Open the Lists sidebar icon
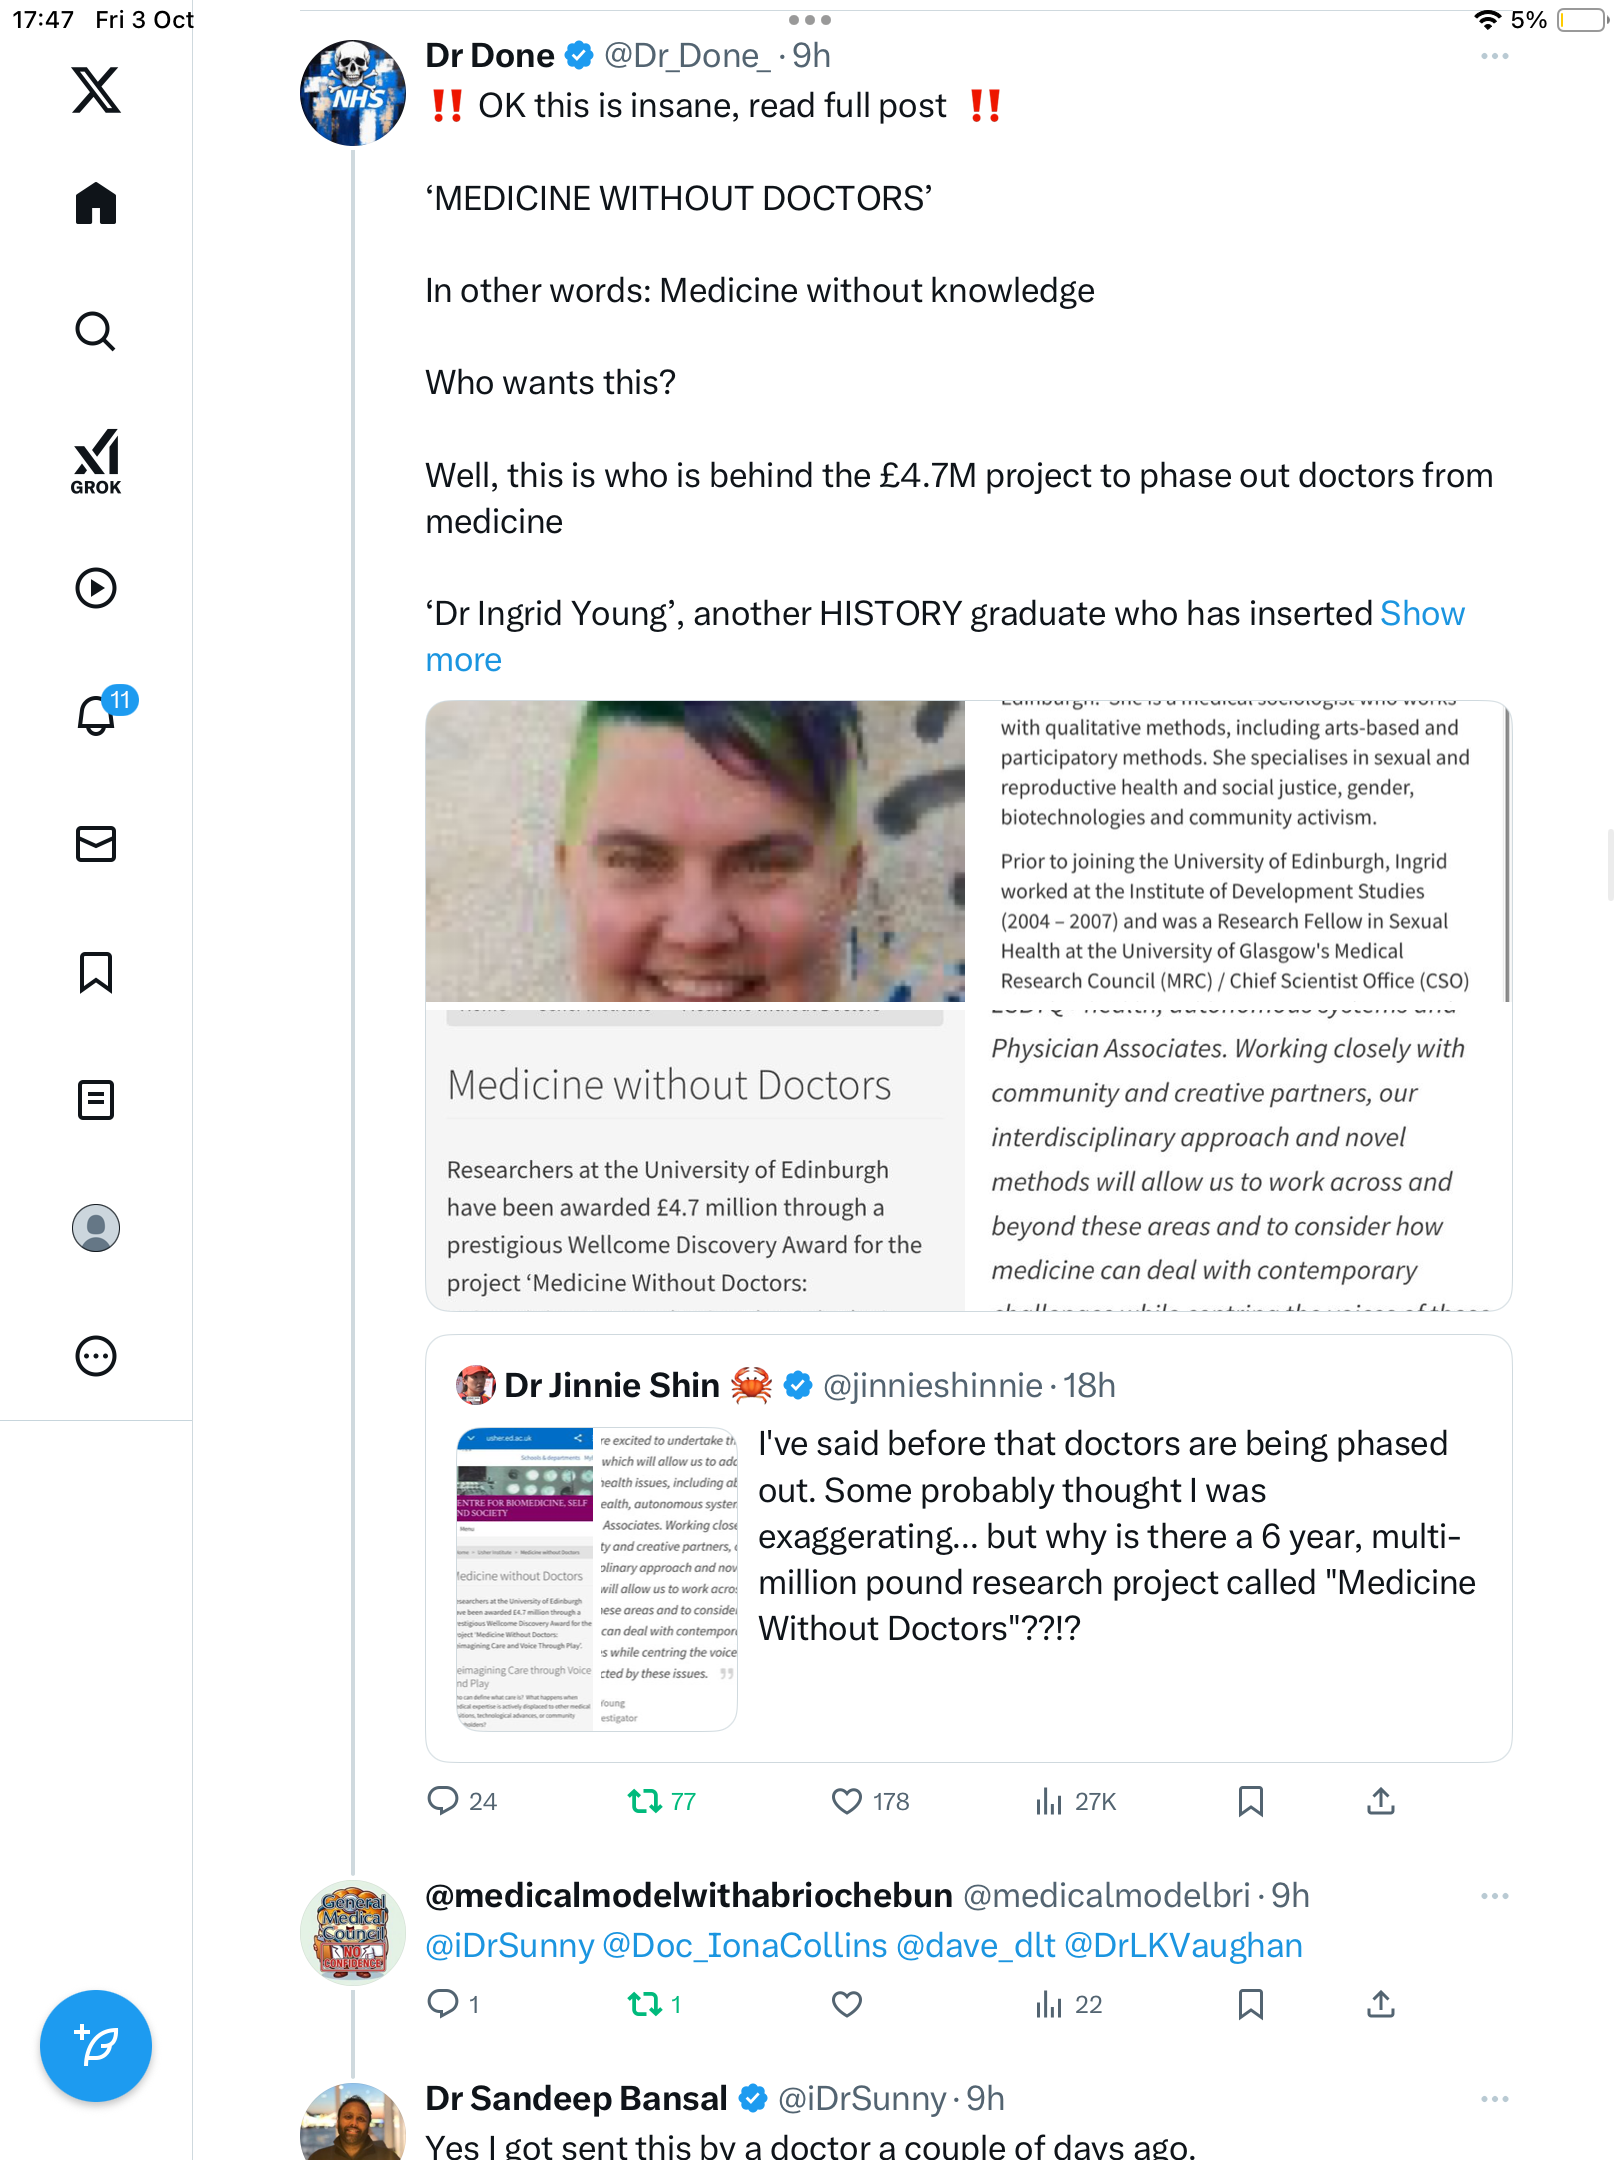This screenshot has height=2160, width=1620. click(x=96, y=1100)
